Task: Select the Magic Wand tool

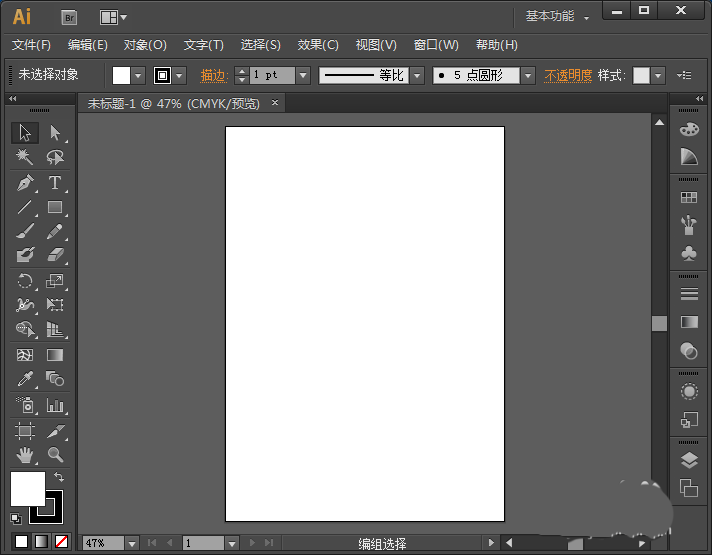Action: point(25,157)
